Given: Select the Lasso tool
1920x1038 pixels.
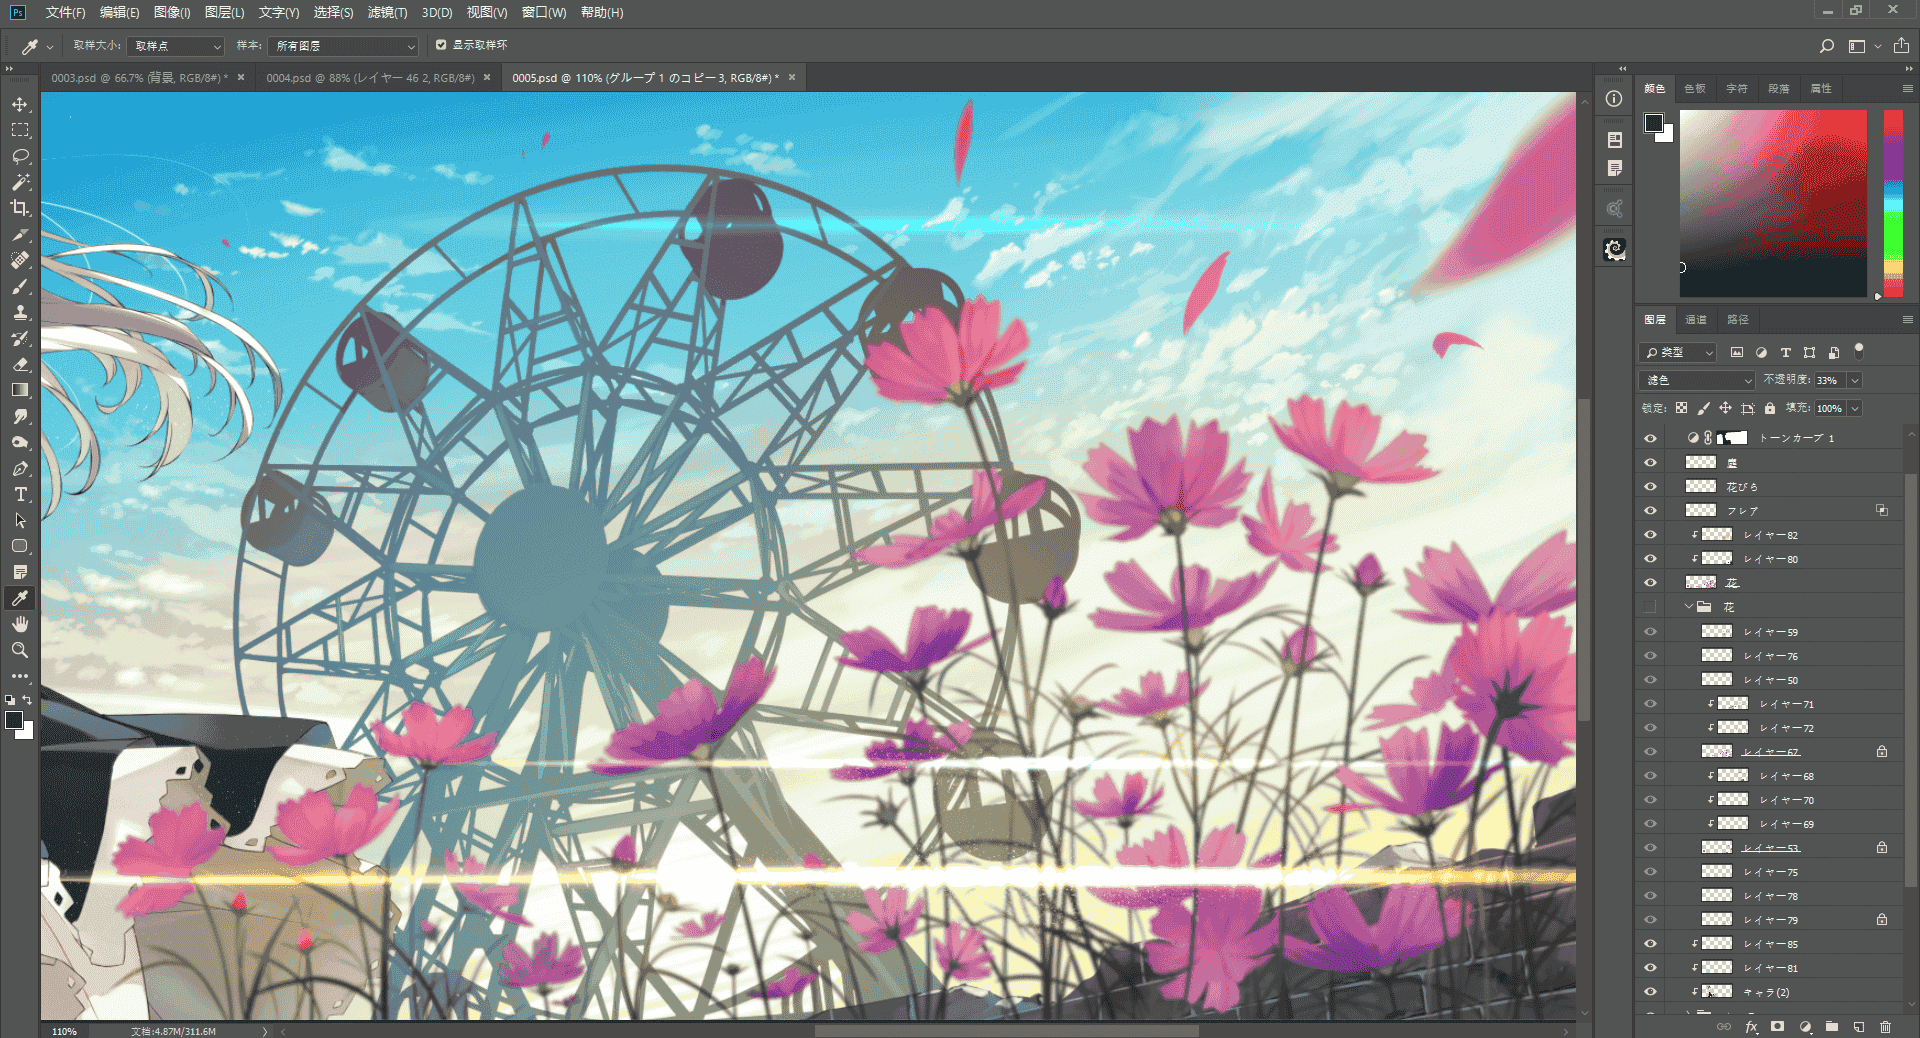Looking at the screenshot, I should coord(20,157).
